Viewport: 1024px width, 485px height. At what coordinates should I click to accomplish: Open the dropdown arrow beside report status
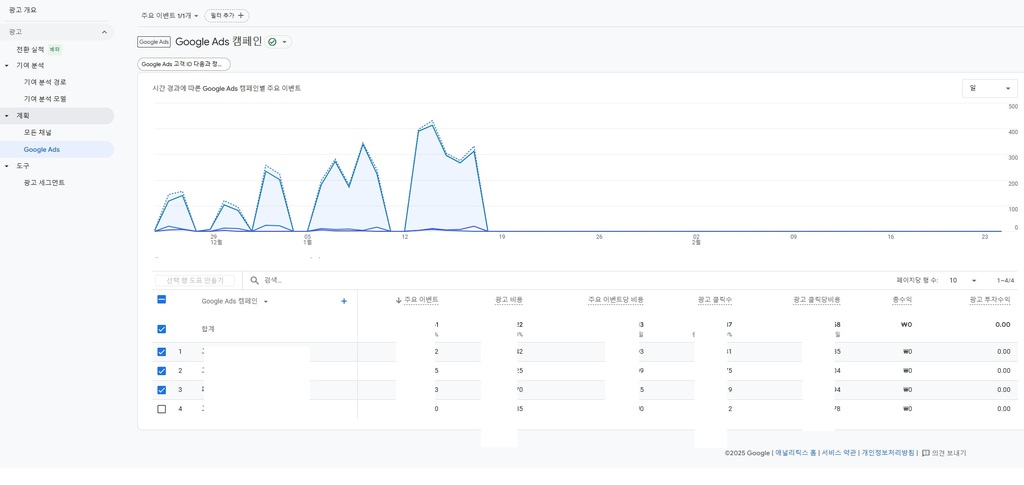(x=284, y=42)
